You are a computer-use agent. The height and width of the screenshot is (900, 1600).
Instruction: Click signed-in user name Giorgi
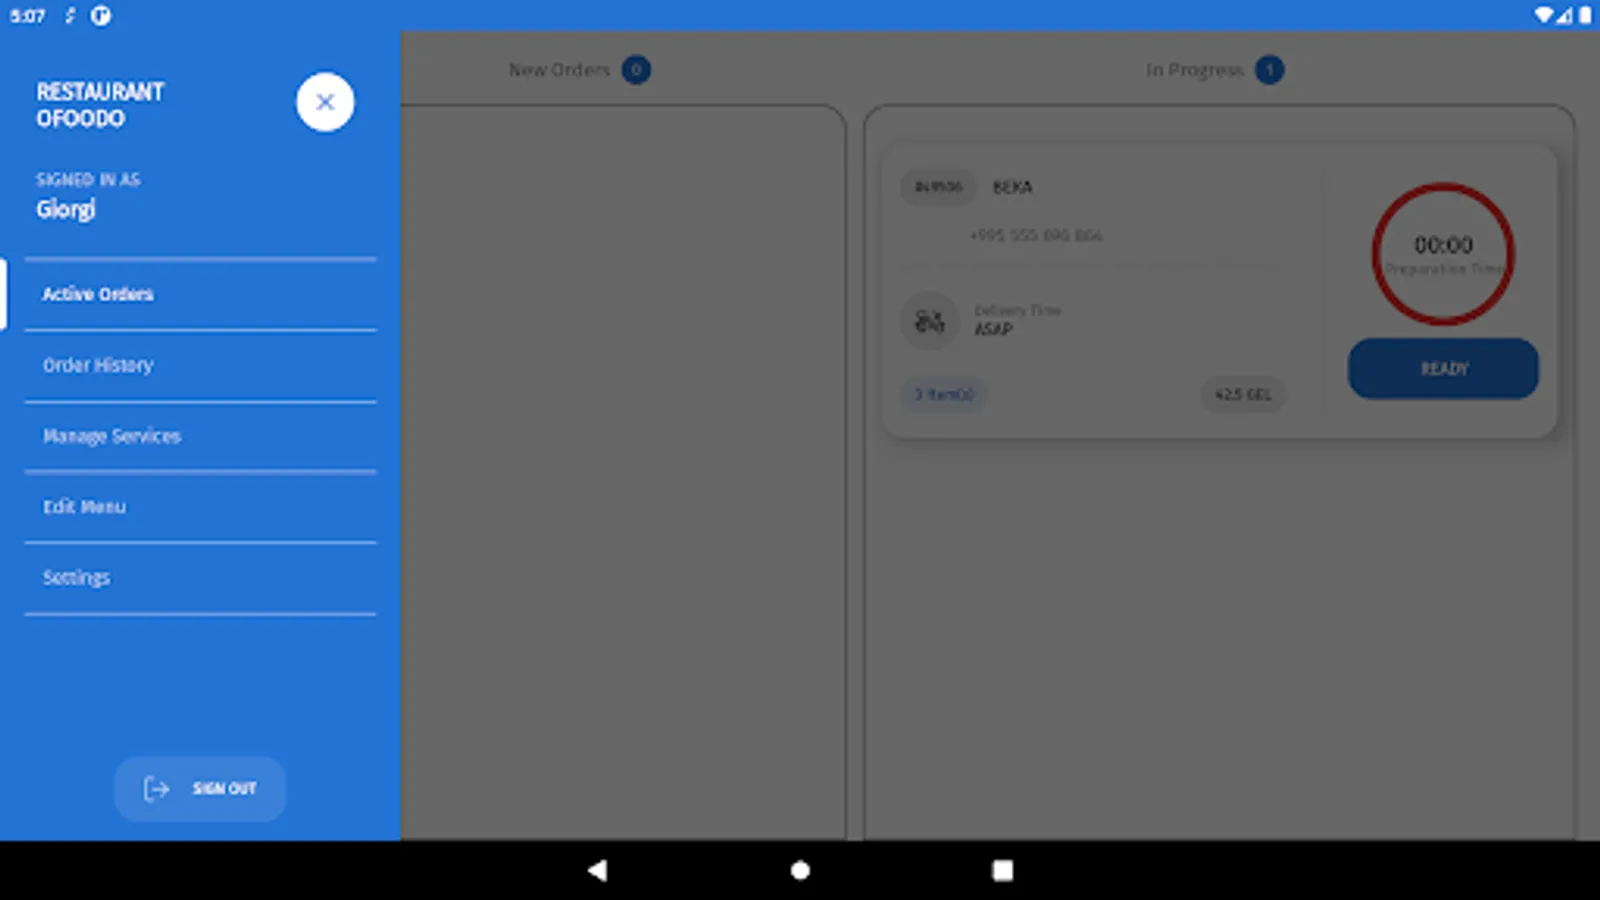coord(66,210)
